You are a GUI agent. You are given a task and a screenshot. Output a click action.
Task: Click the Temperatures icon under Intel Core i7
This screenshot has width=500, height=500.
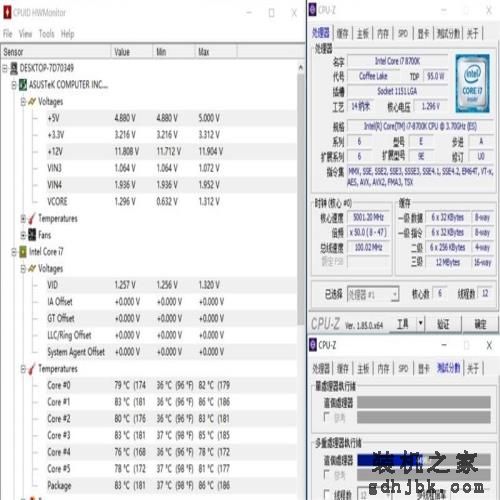[32, 369]
